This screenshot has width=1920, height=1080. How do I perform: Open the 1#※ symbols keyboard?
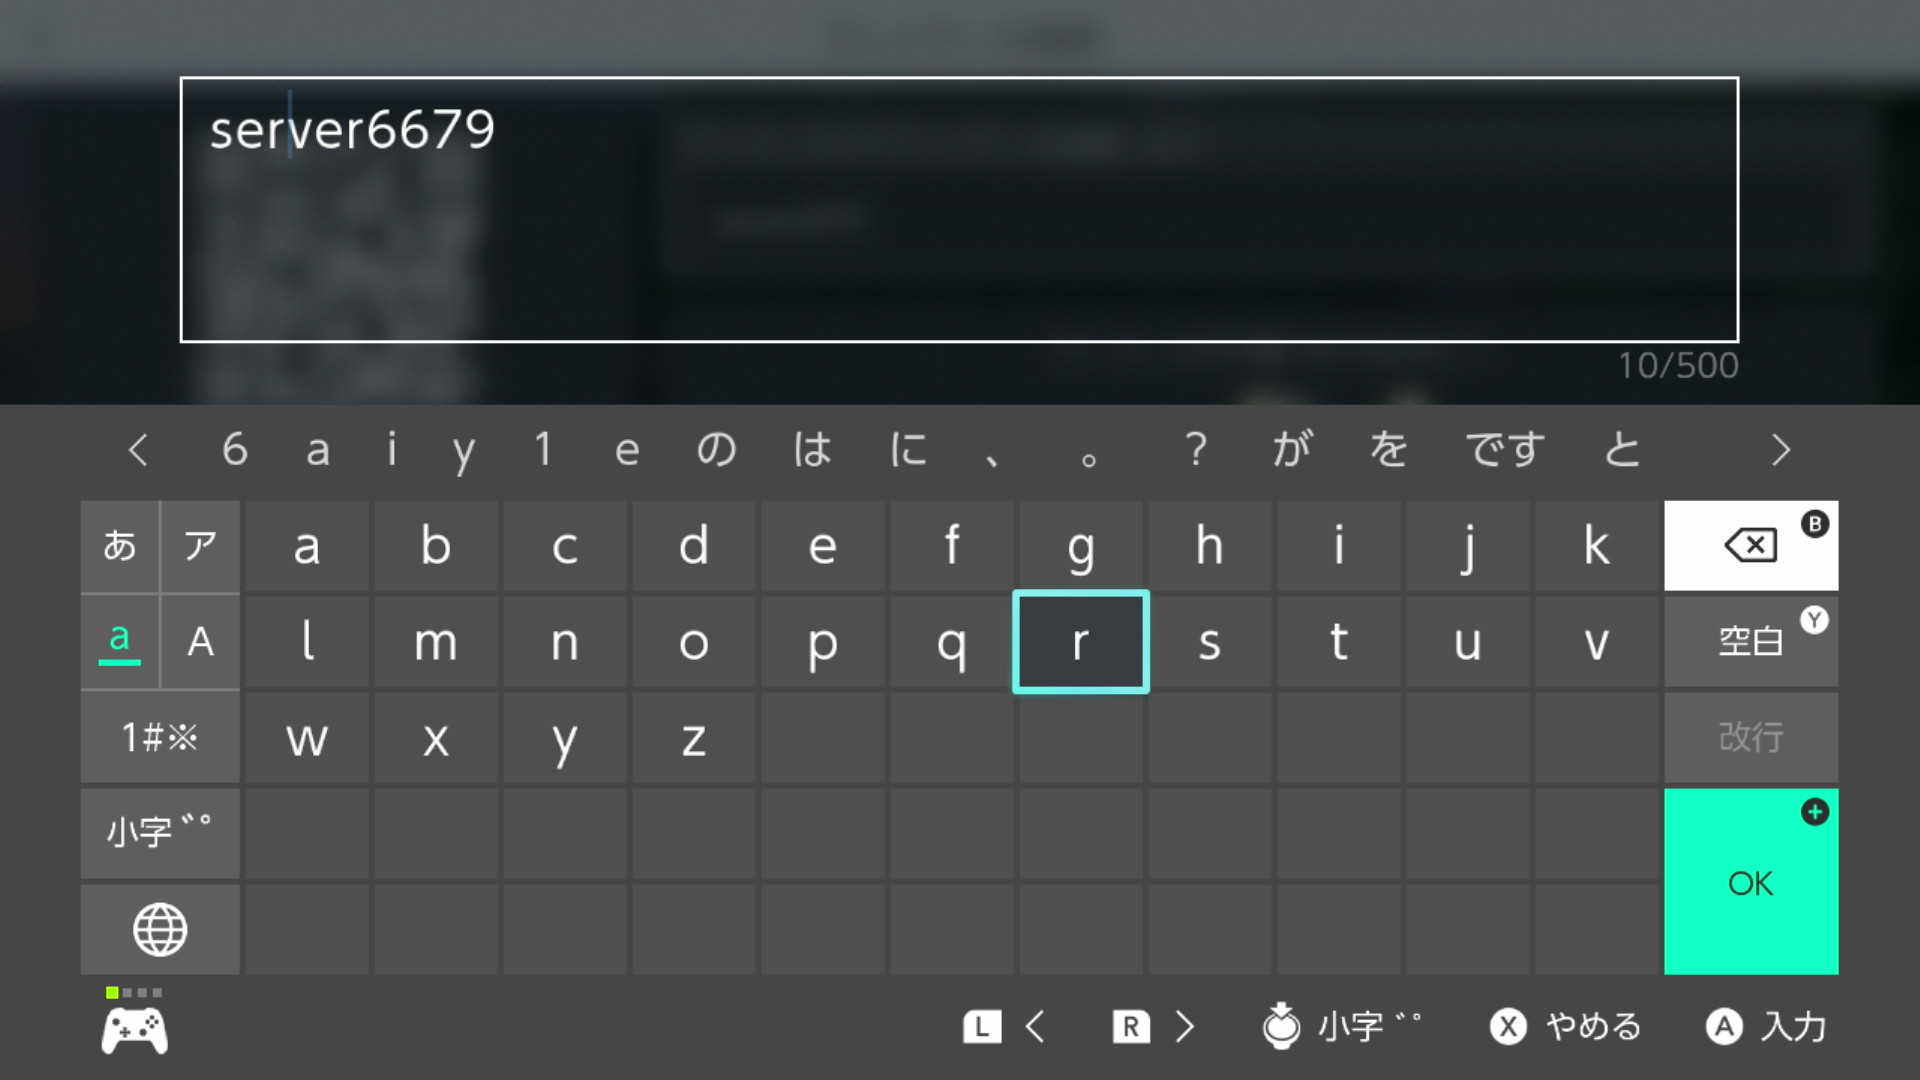(160, 738)
